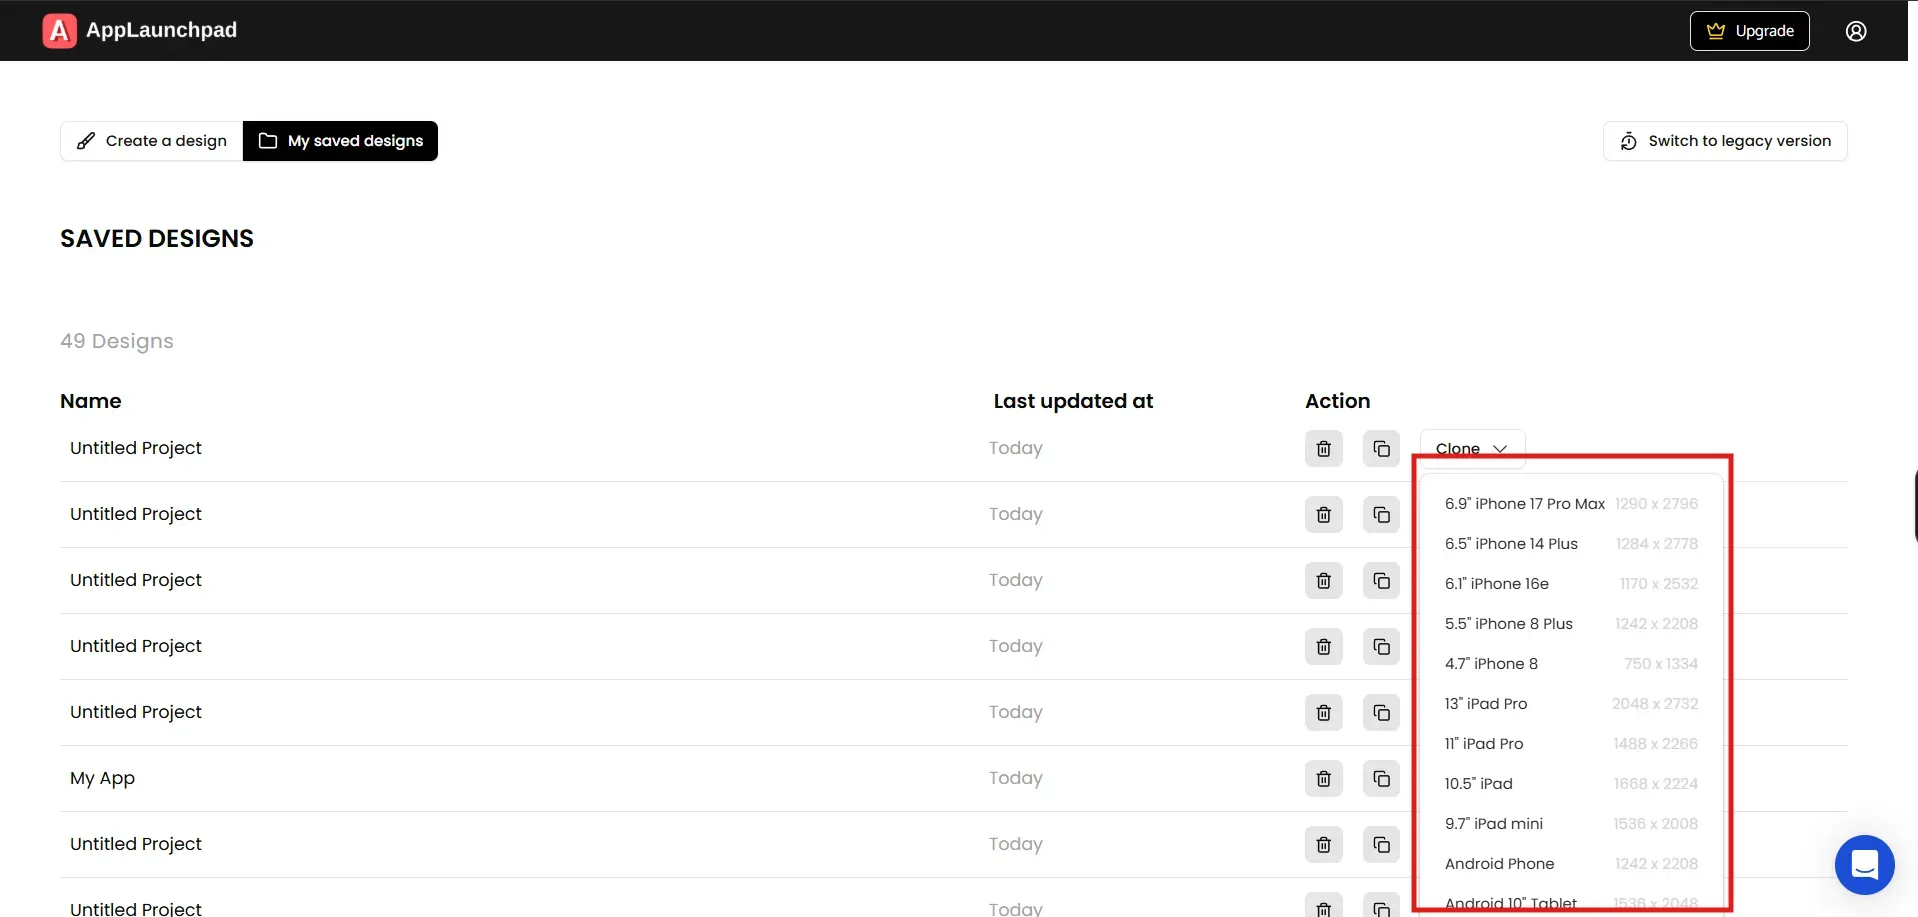The height and width of the screenshot is (917, 1918).
Task: Select the 9.7" iPad mini size
Action: coord(1493,823)
